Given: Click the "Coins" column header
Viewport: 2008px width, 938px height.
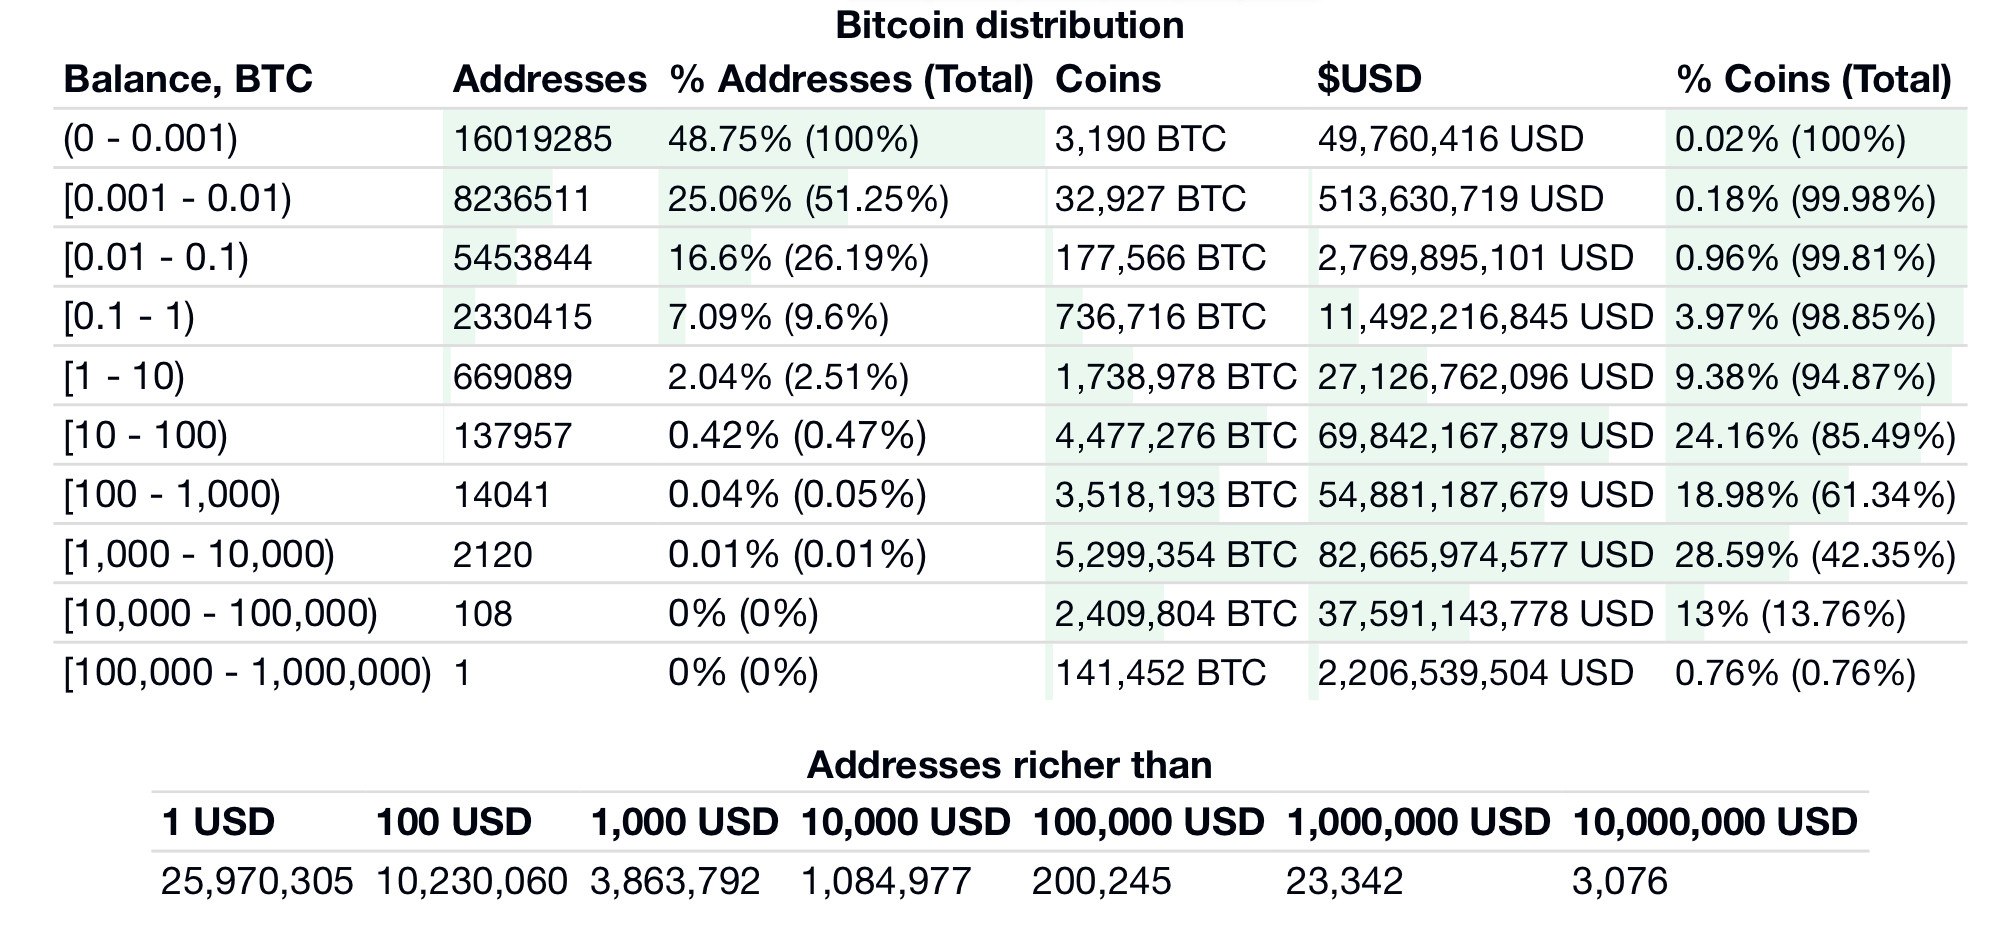Looking at the screenshot, I should [1108, 79].
